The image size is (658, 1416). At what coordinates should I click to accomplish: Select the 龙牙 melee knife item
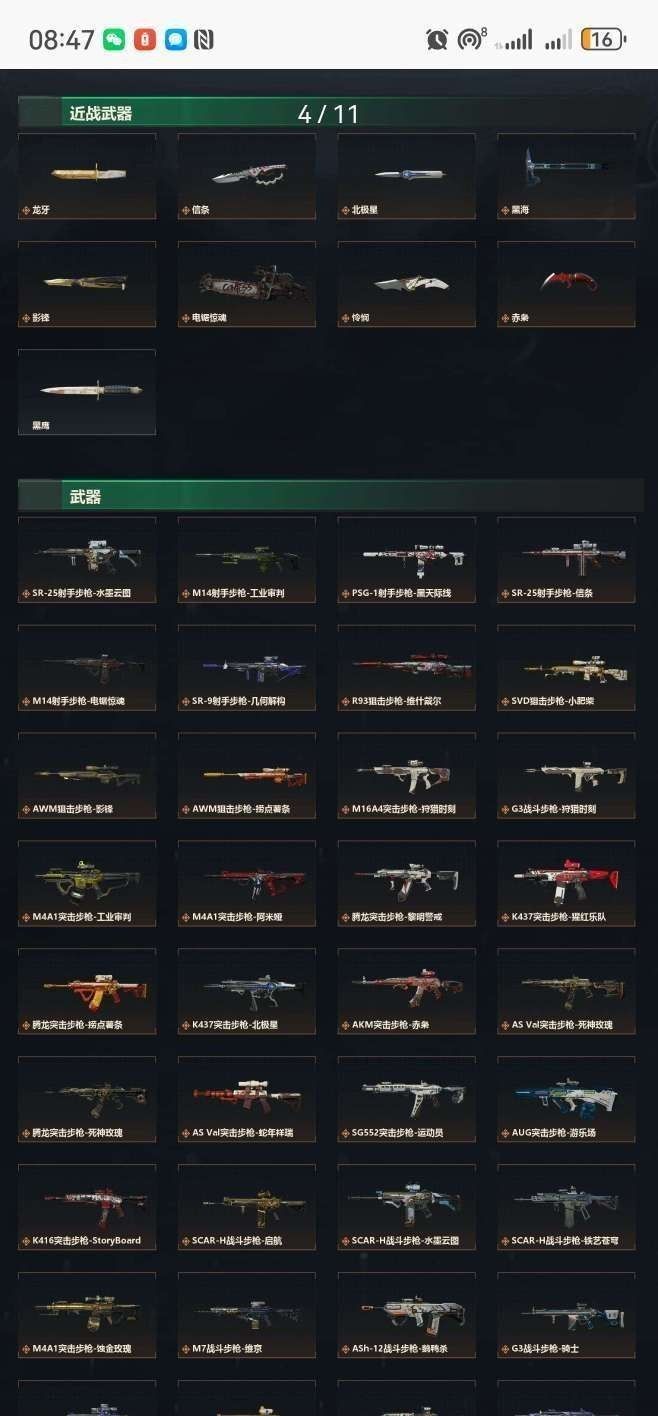[87, 176]
